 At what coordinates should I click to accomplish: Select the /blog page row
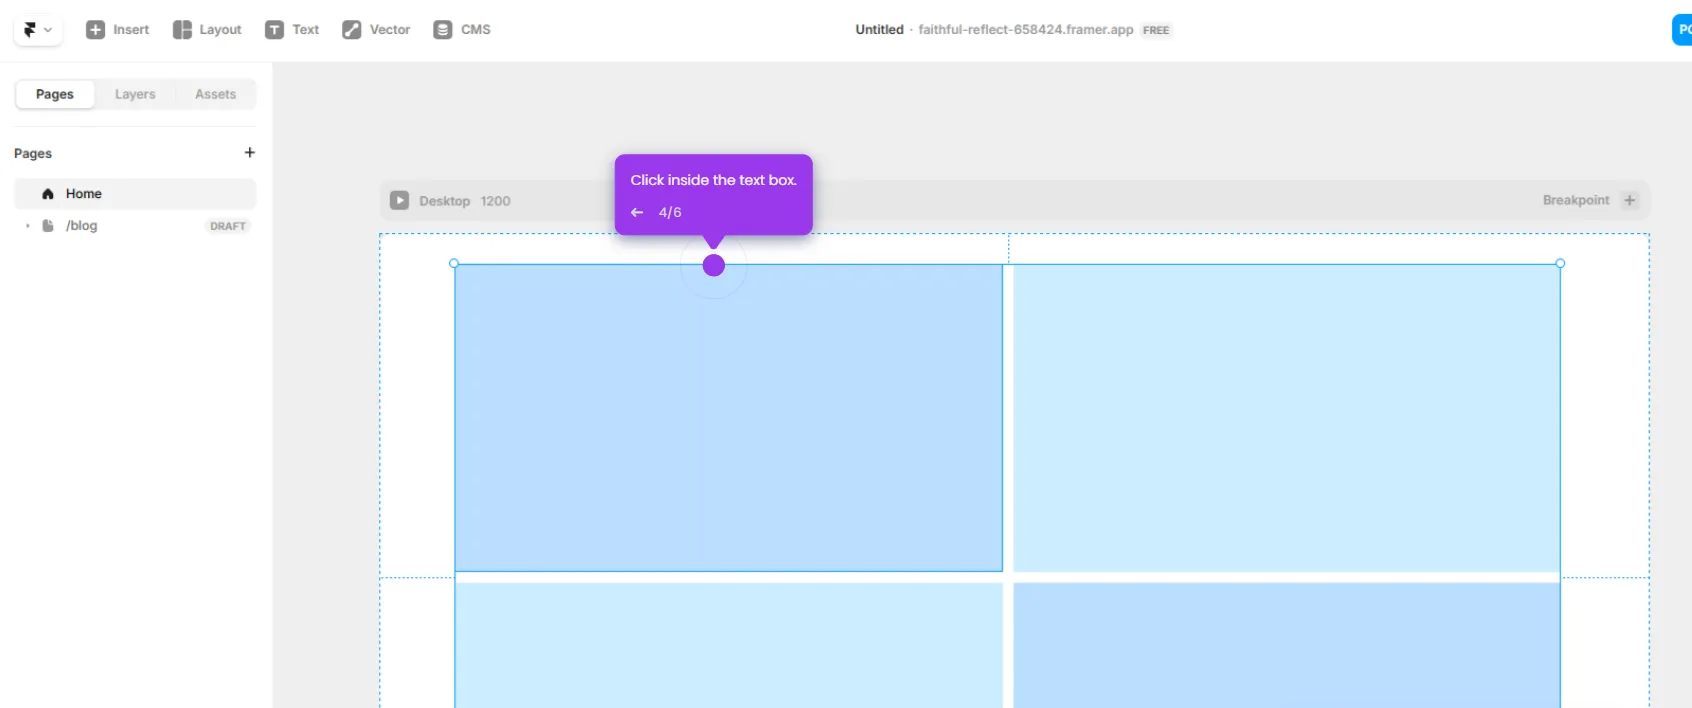point(135,226)
